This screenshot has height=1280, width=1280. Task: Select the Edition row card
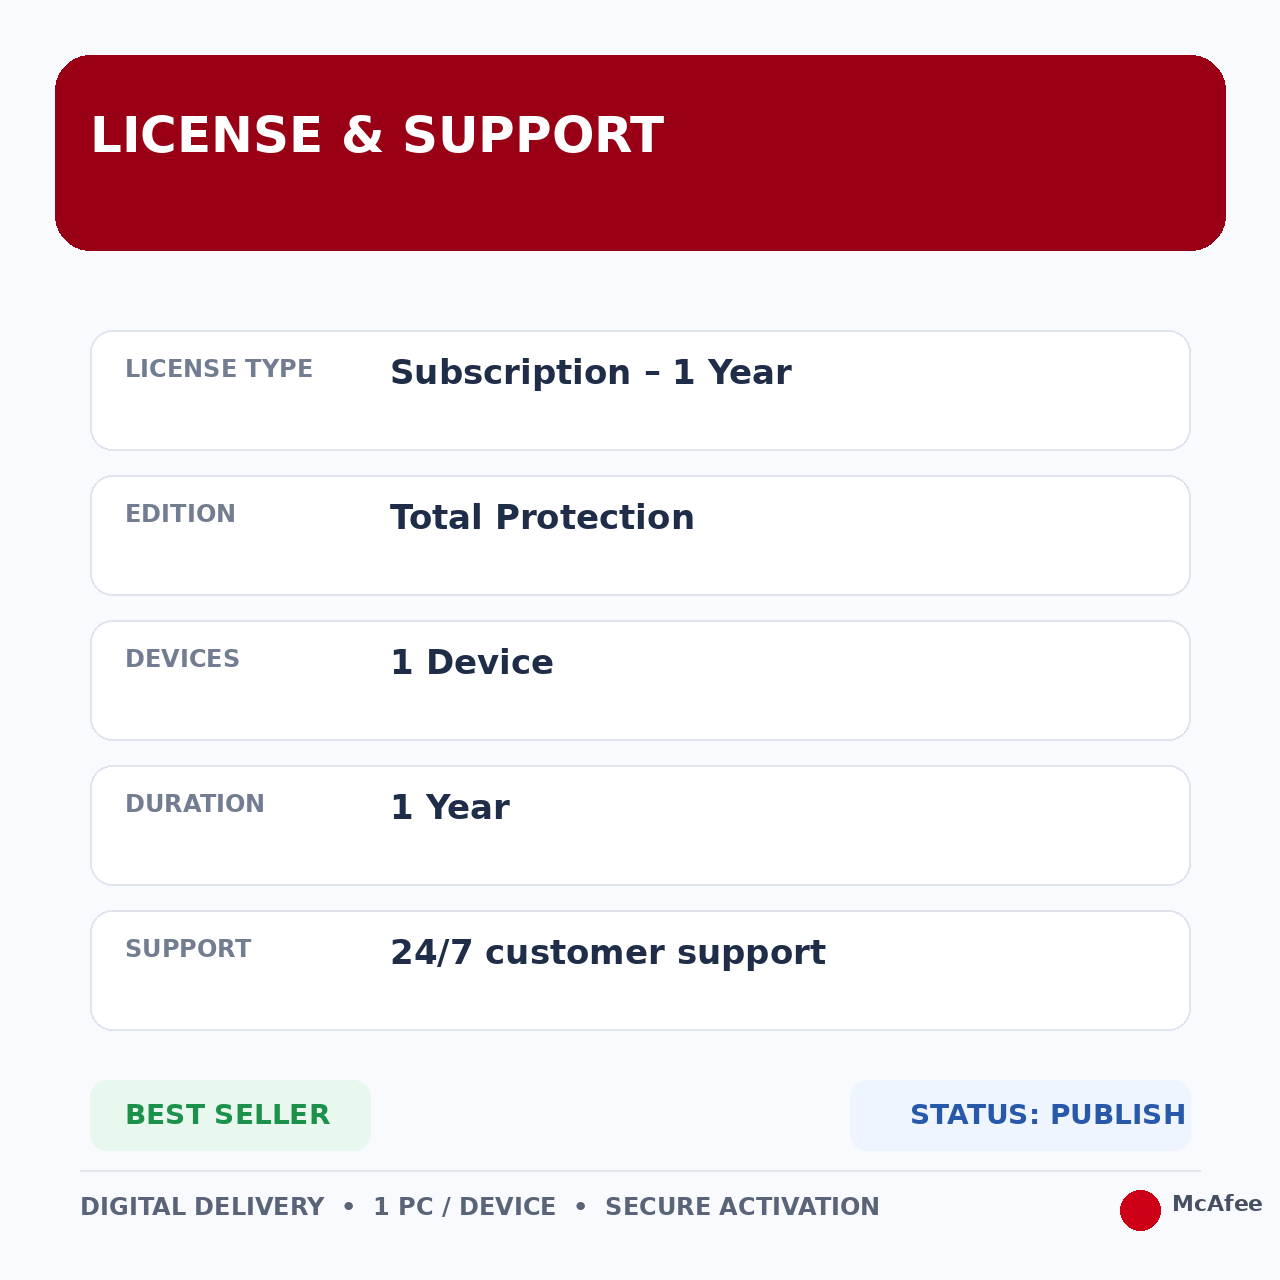pos(640,535)
